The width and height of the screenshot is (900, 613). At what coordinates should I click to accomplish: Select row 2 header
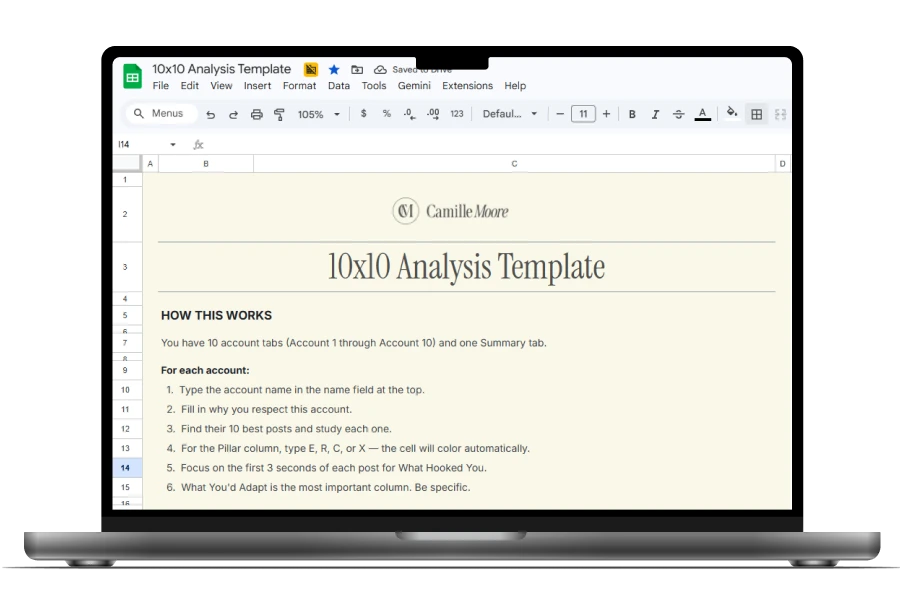(x=127, y=214)
